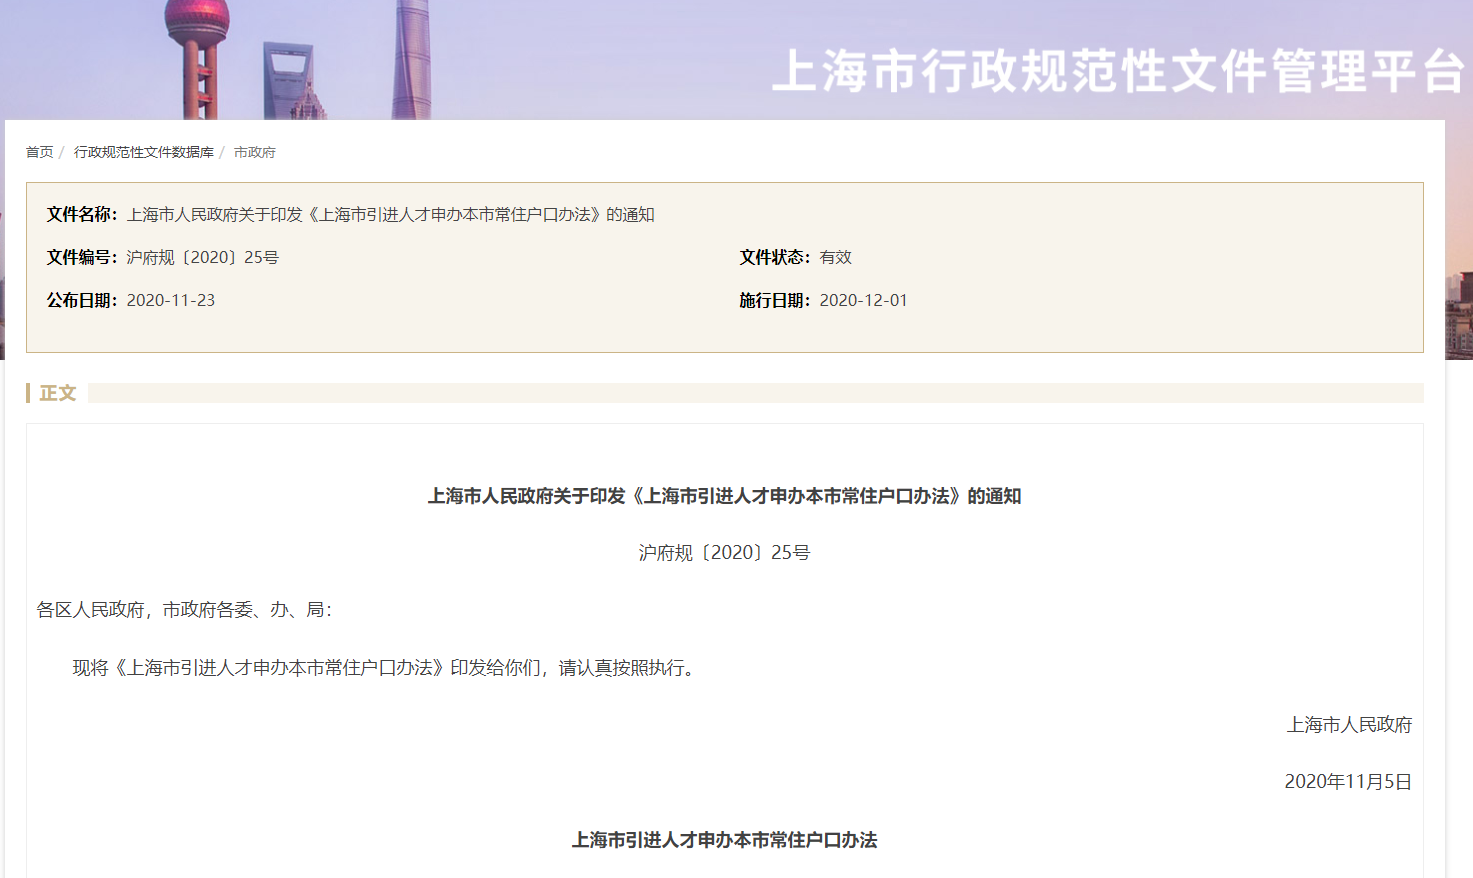
Task: Click the status value 有效
Action: 836,258
